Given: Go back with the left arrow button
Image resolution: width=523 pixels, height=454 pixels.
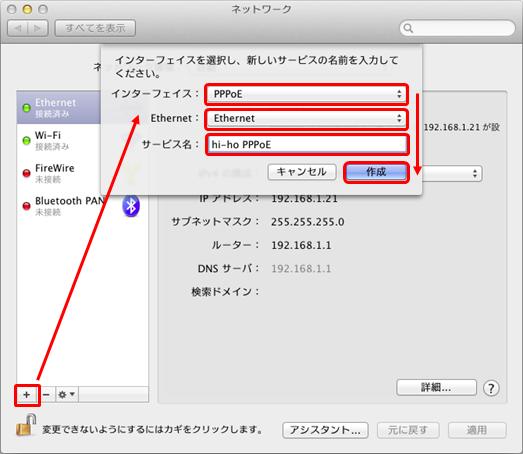Looking at the screenshot, I should (x=18, y=28).
